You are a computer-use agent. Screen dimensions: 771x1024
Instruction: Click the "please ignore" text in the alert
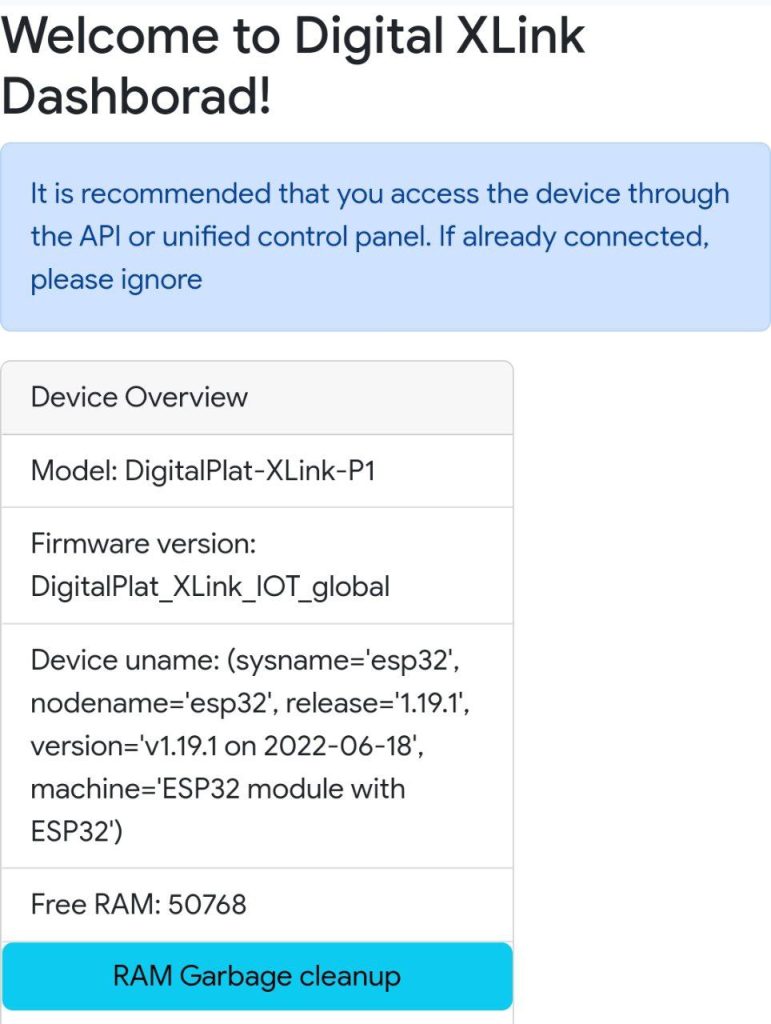click(x=116, y=280)
